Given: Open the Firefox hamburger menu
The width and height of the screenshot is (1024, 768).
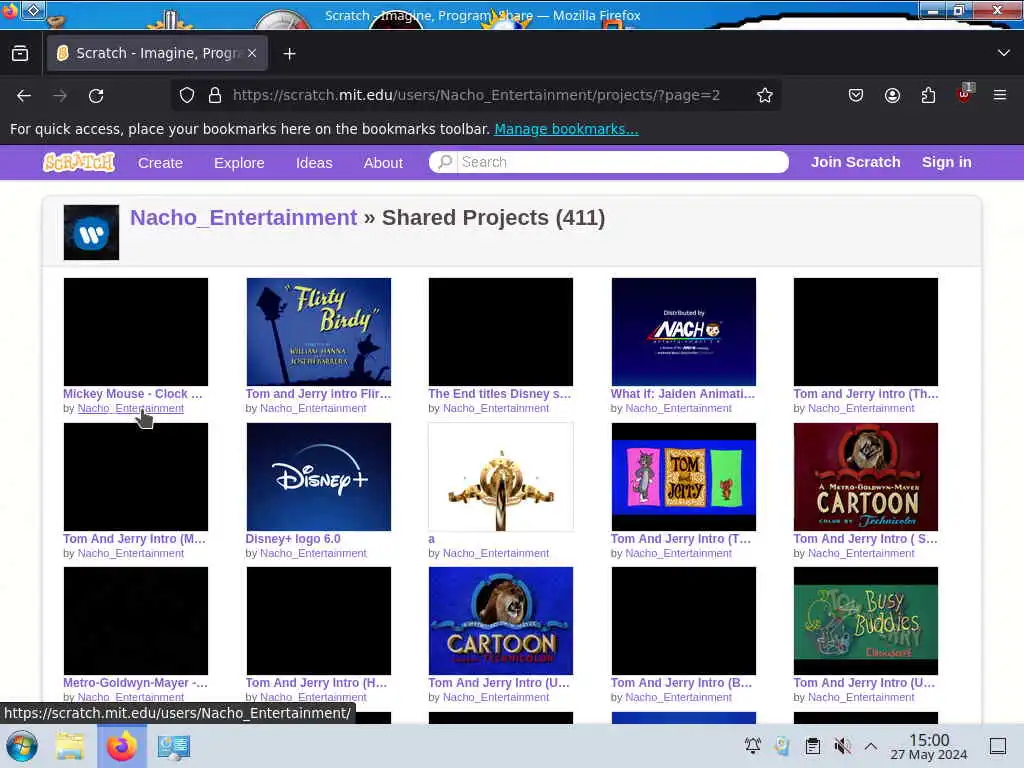Looking at the screenshot, I should tap(1000, 95).
